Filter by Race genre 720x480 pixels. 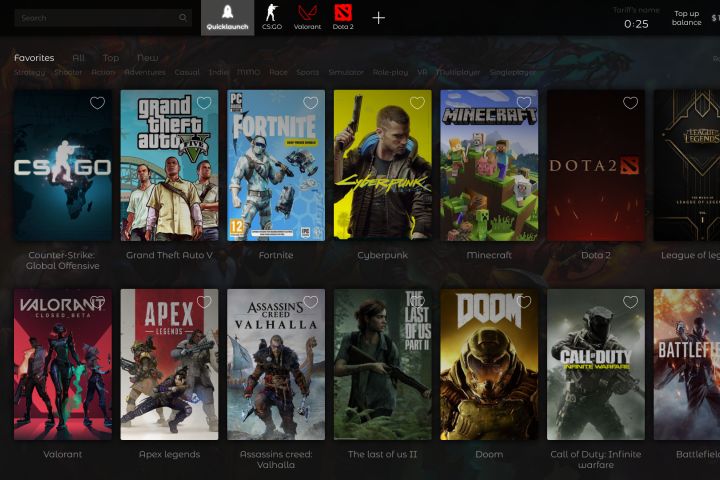(278, 72)
